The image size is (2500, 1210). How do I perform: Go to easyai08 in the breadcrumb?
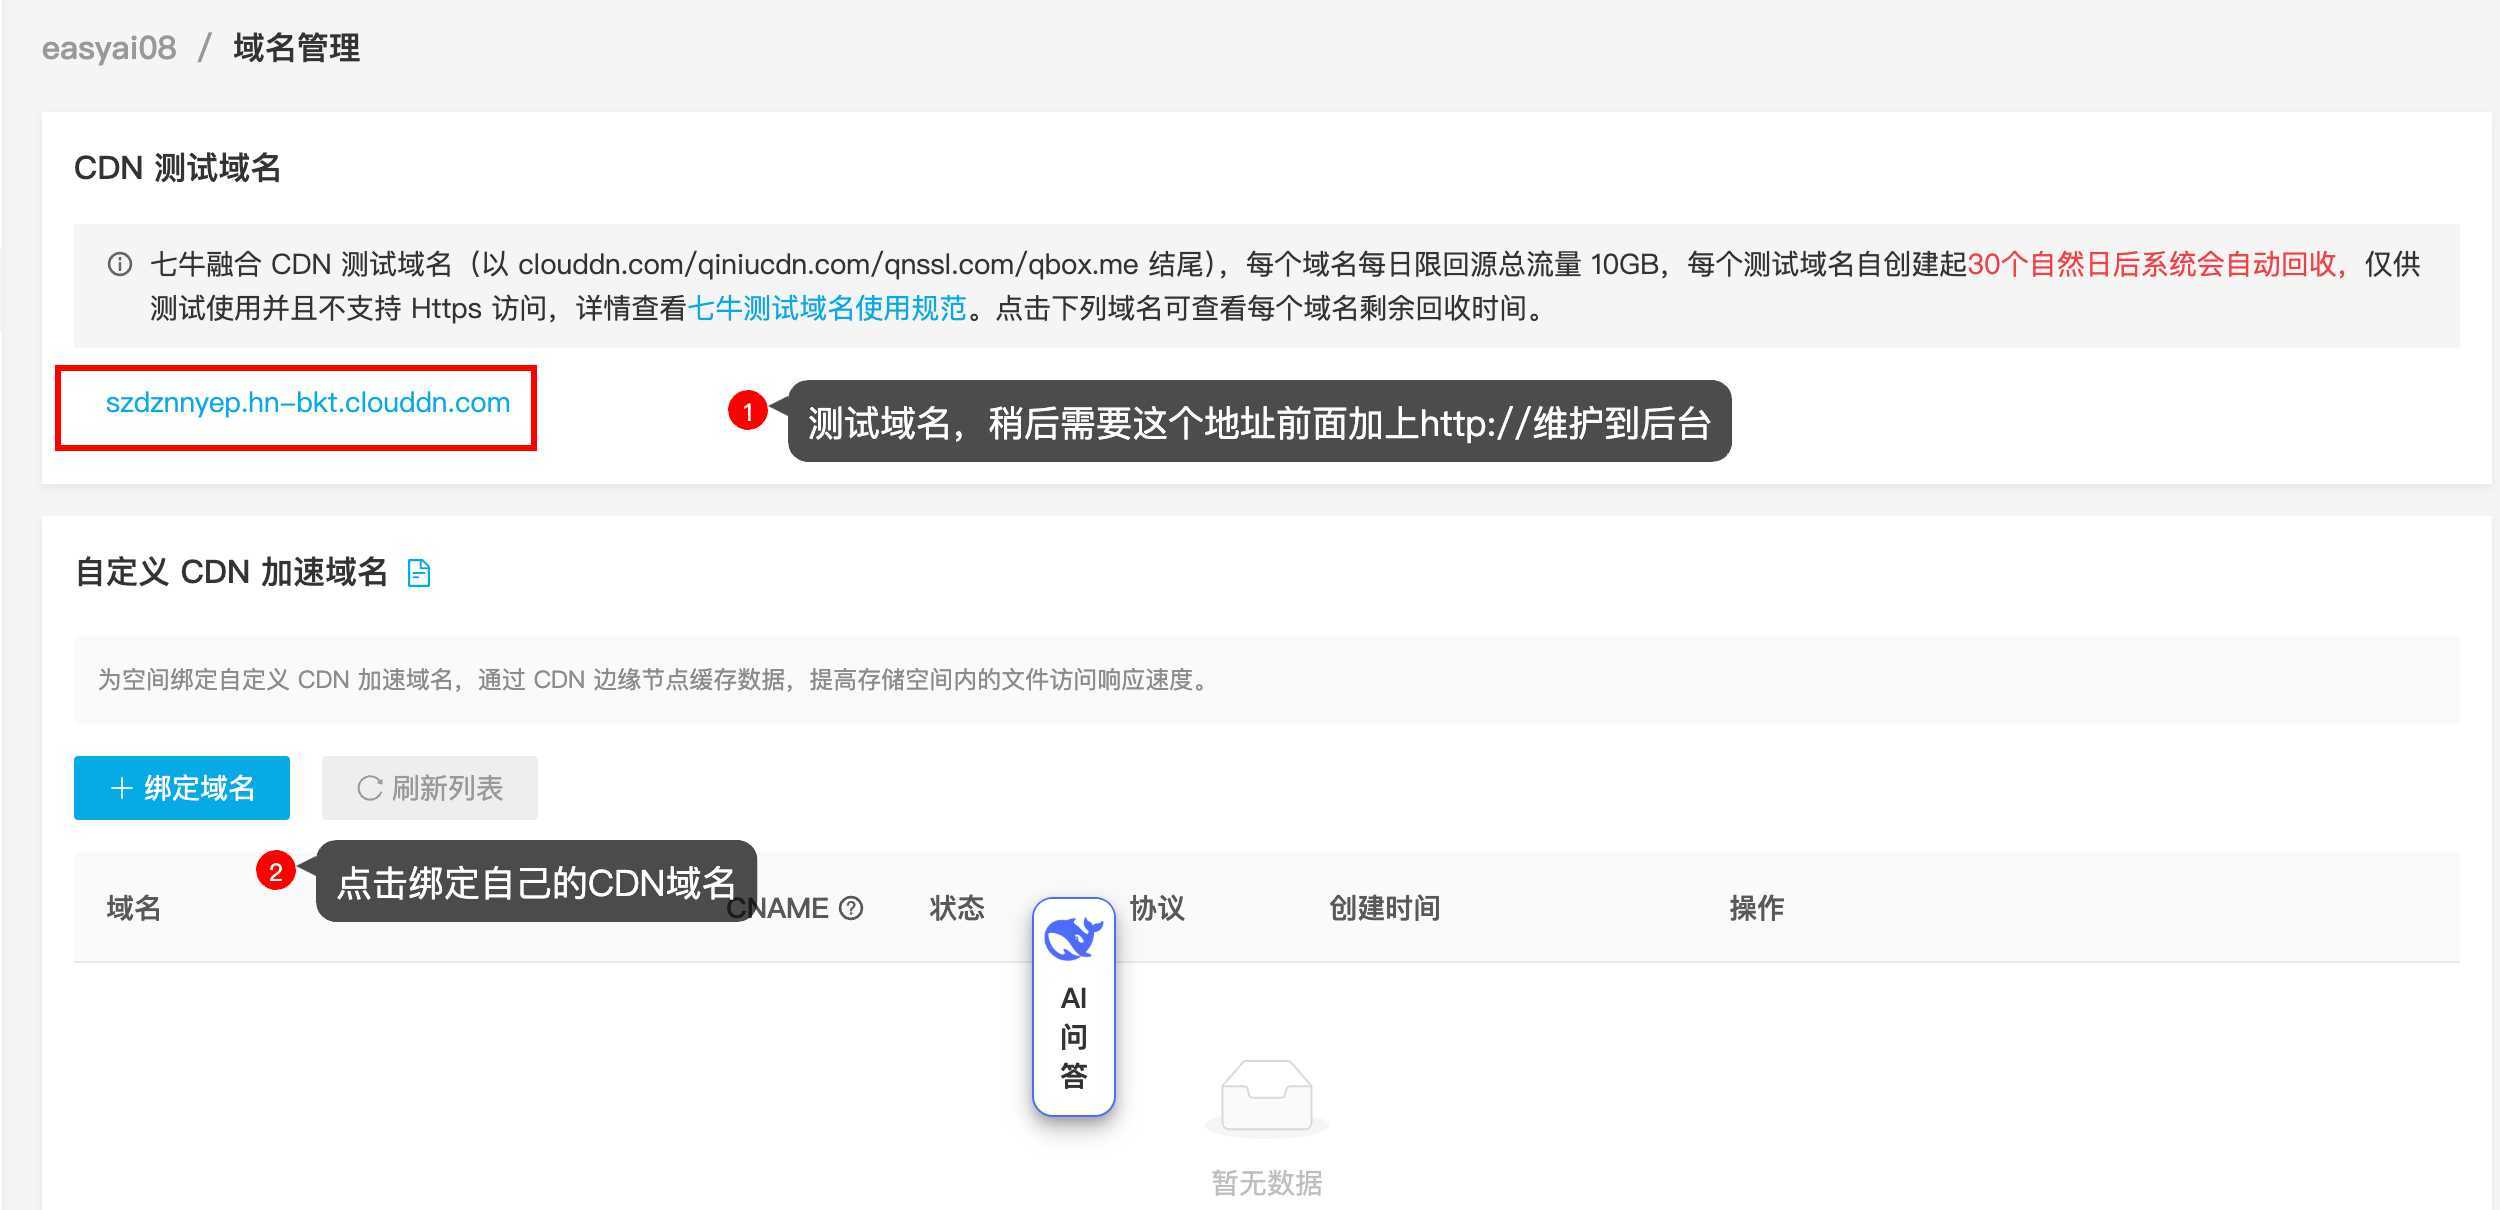click(x=109, y=48)
